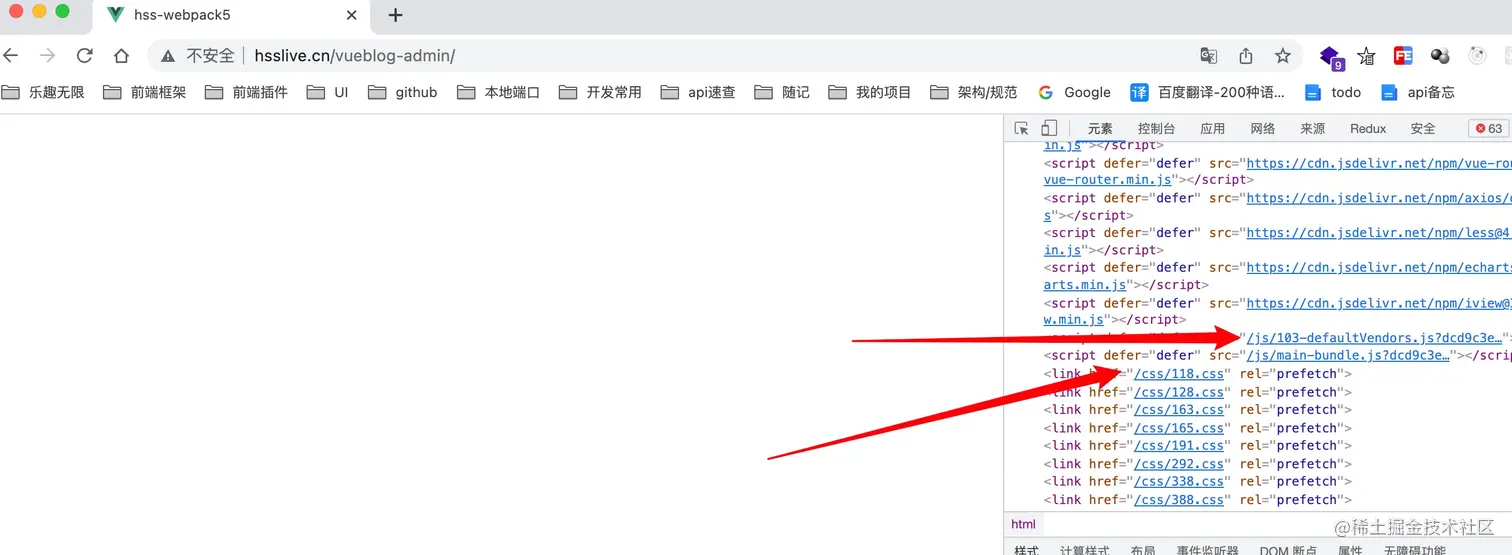Open the /css/128.css link
This screenshot has height=555, width=1512.
1179,393
